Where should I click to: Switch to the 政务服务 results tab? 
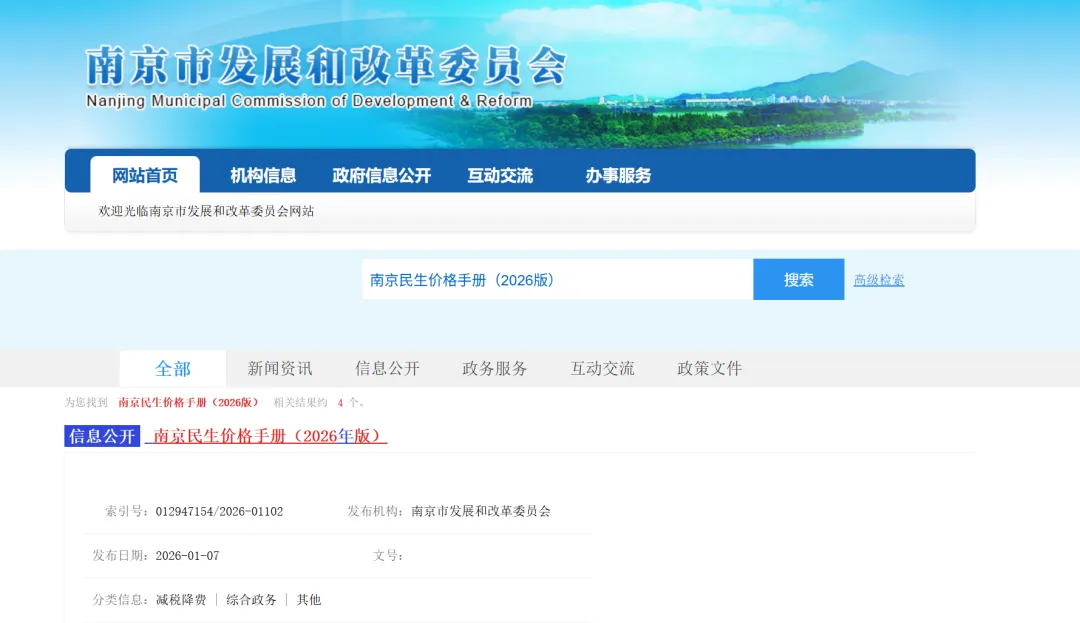495,368
